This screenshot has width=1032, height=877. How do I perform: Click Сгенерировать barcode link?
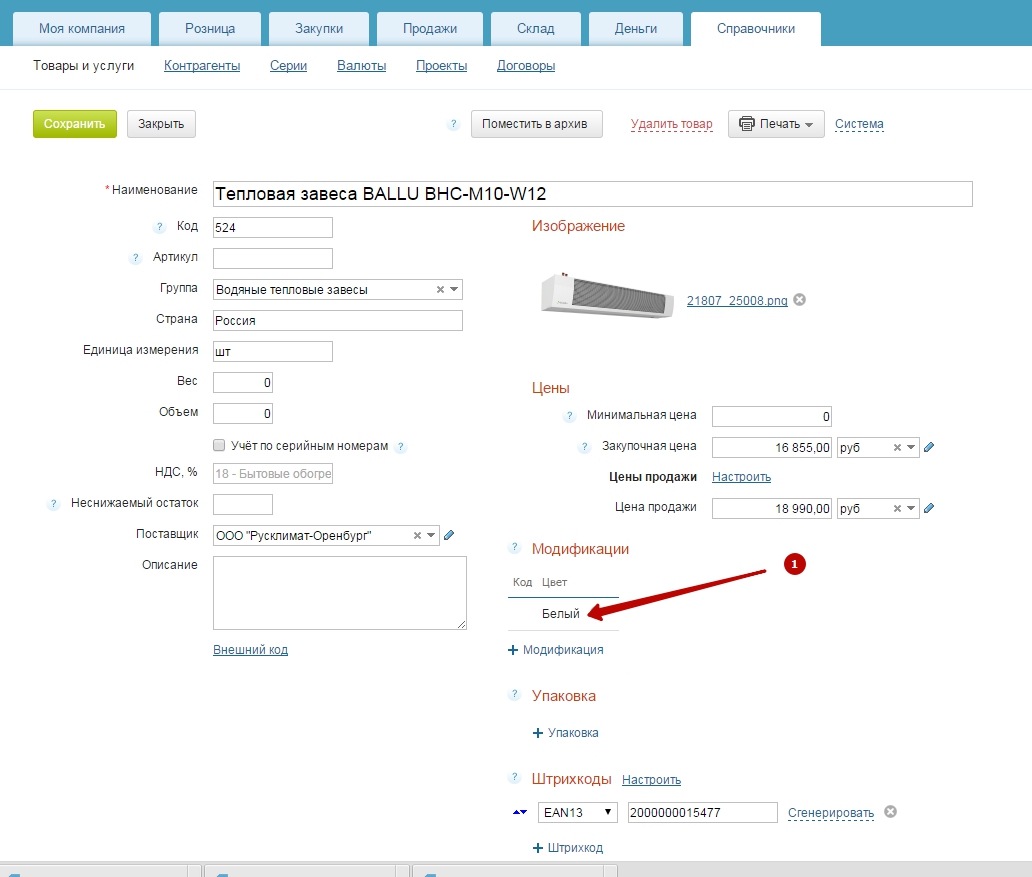[831, 813]
